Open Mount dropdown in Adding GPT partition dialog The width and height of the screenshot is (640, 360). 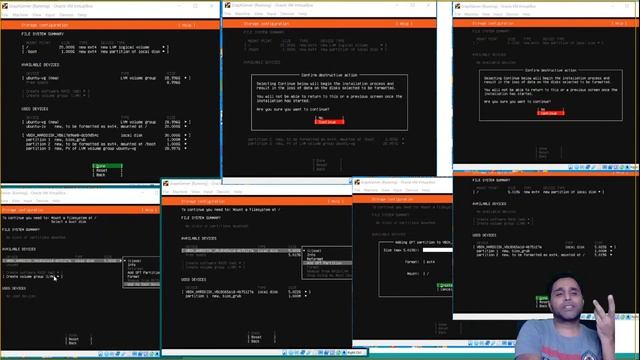pos(426,274)
